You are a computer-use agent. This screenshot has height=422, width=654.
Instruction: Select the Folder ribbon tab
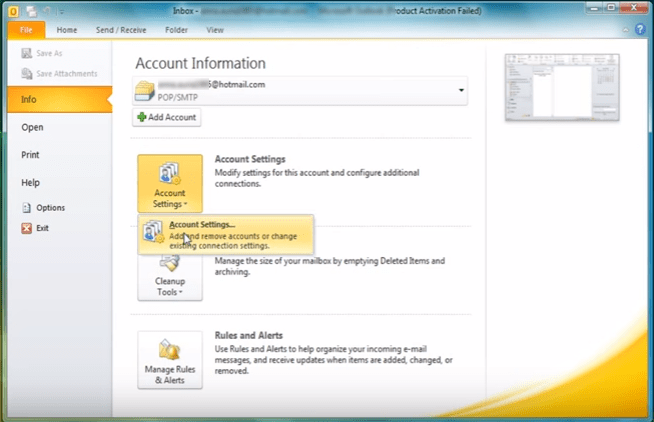point(176,30)
